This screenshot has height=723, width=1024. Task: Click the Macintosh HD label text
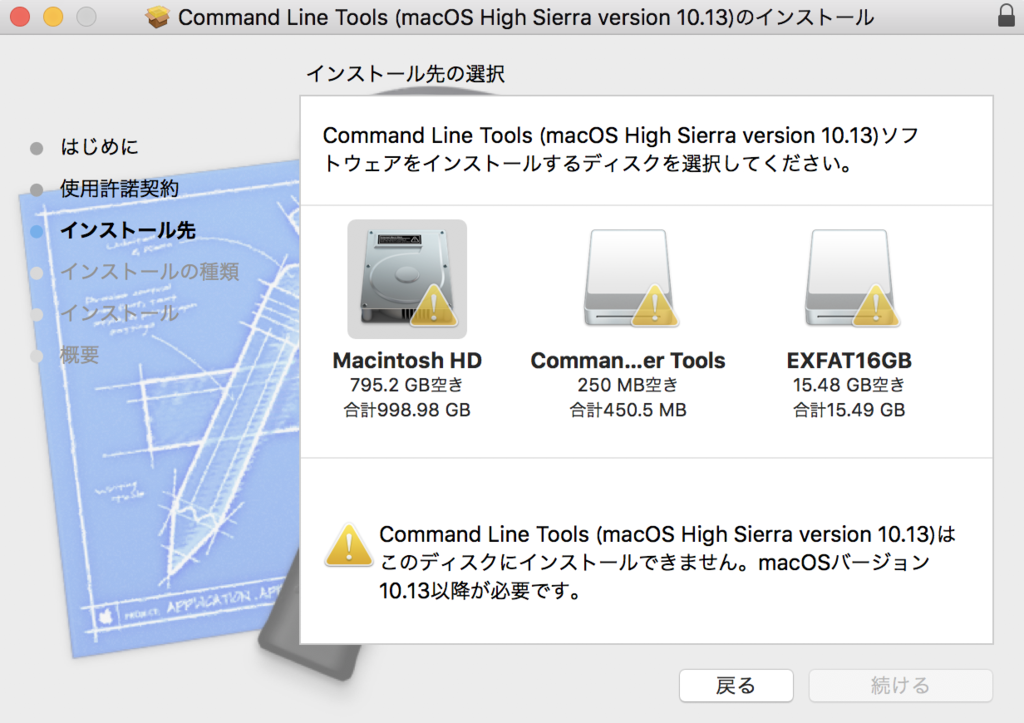407,361
